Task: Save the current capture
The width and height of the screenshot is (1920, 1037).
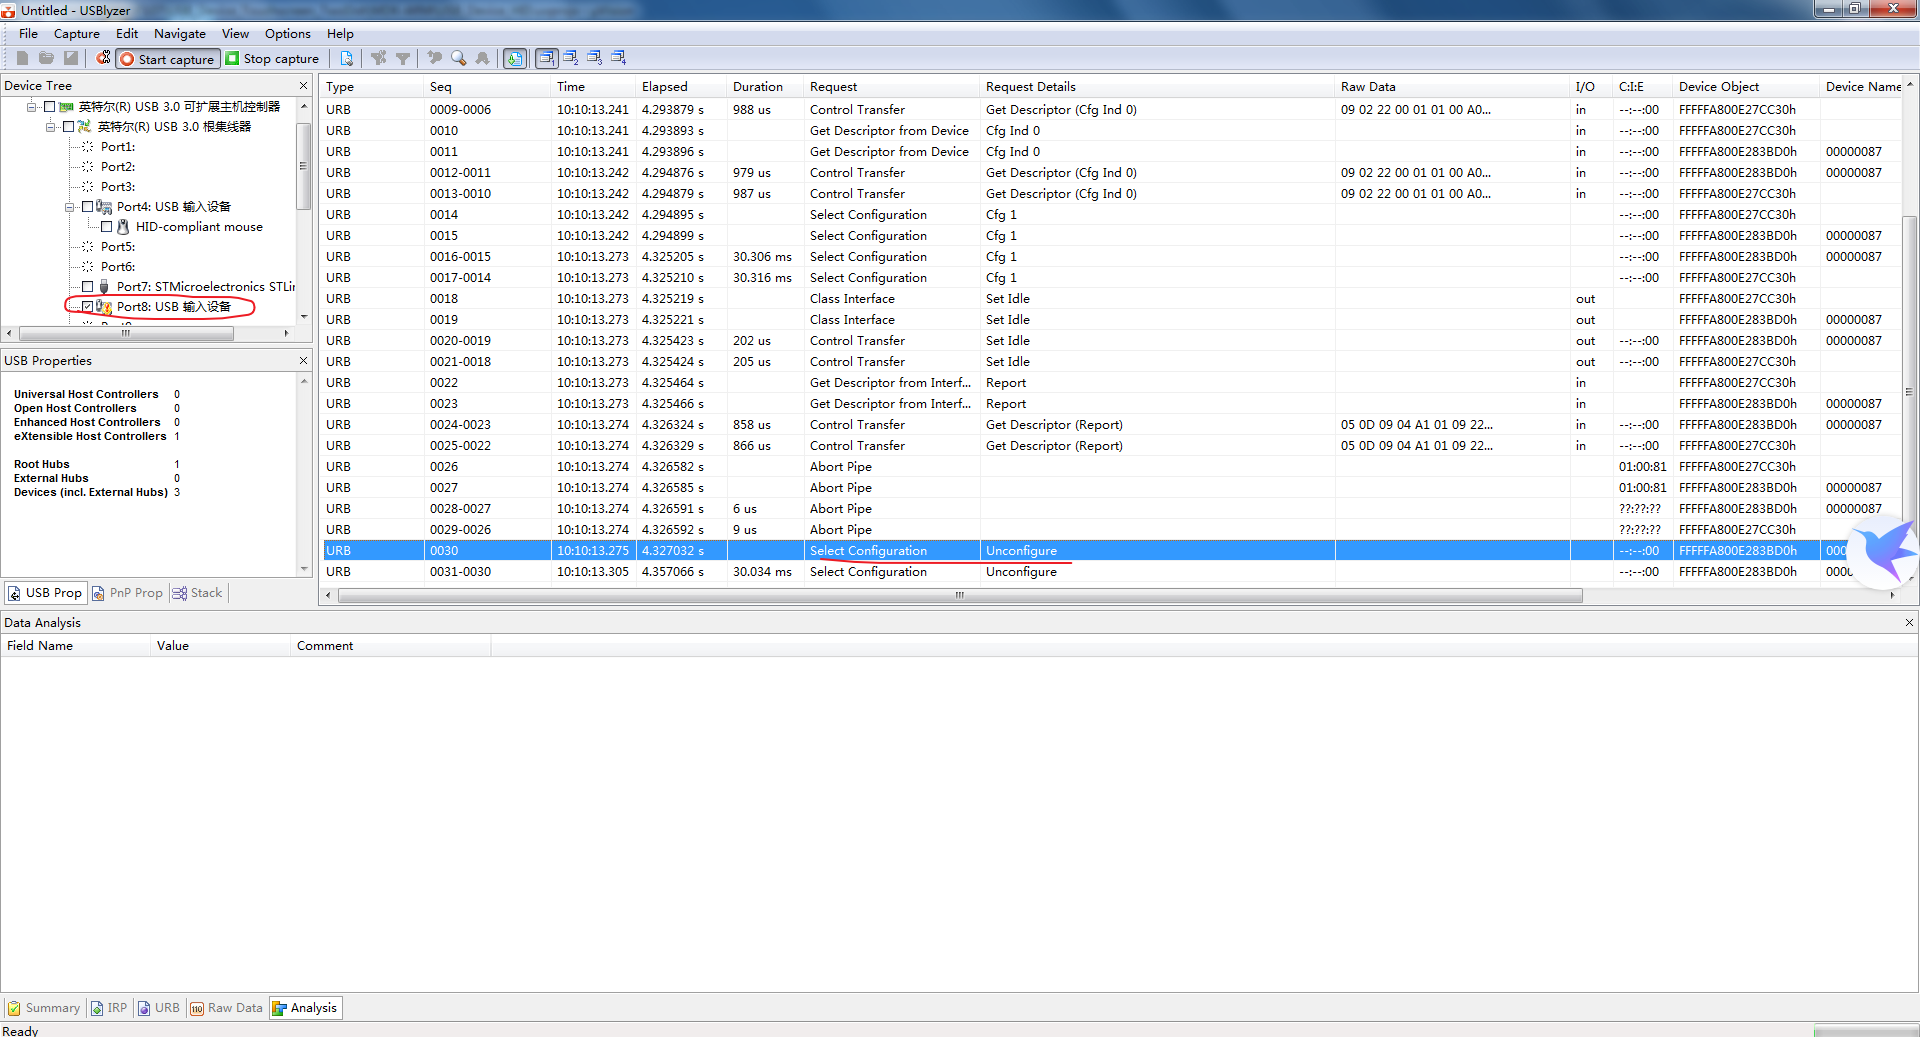Action: click(70, 58)
